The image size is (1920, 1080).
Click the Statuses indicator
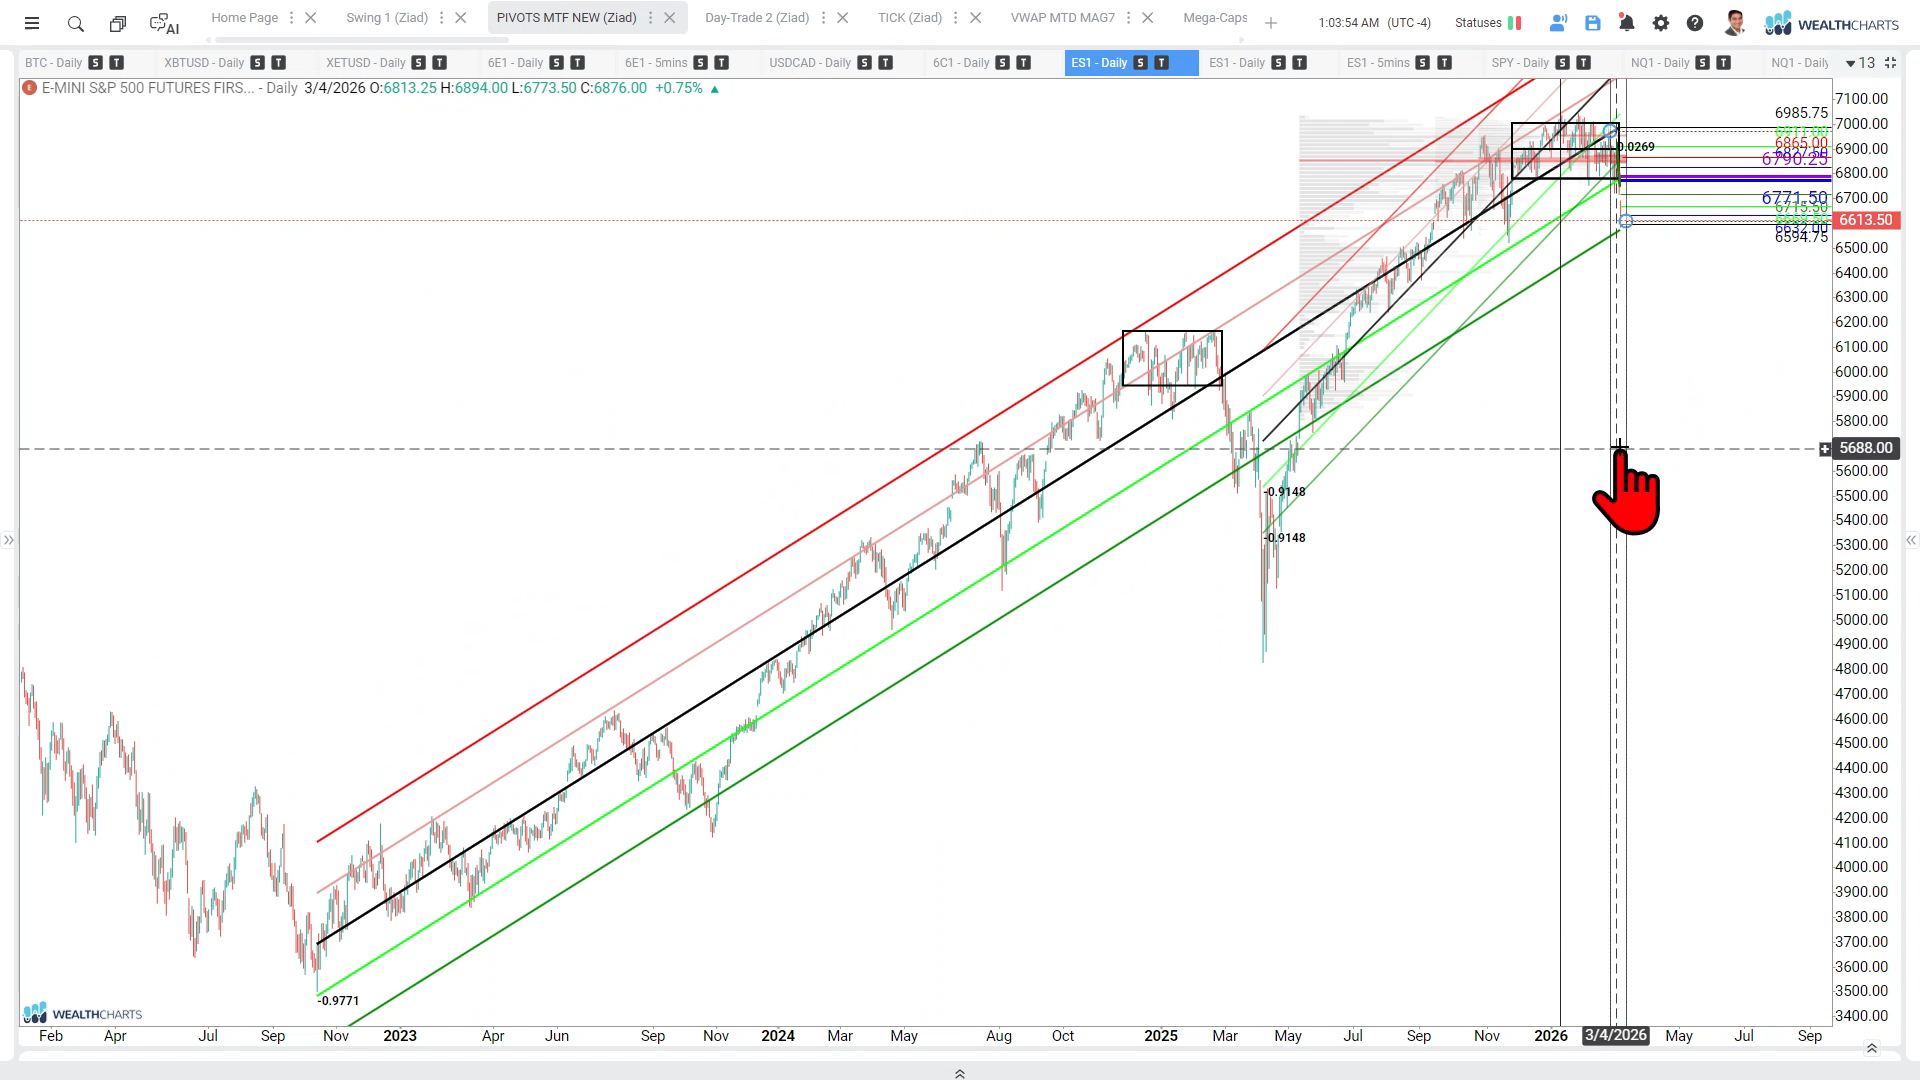click(1487, 23)
